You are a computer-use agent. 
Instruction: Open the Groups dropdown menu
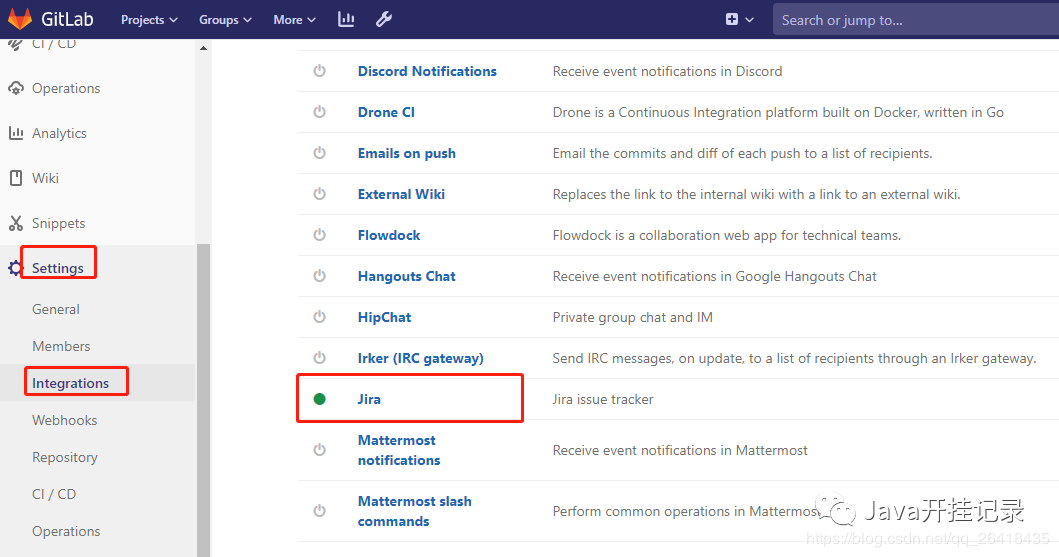(225, 20)
